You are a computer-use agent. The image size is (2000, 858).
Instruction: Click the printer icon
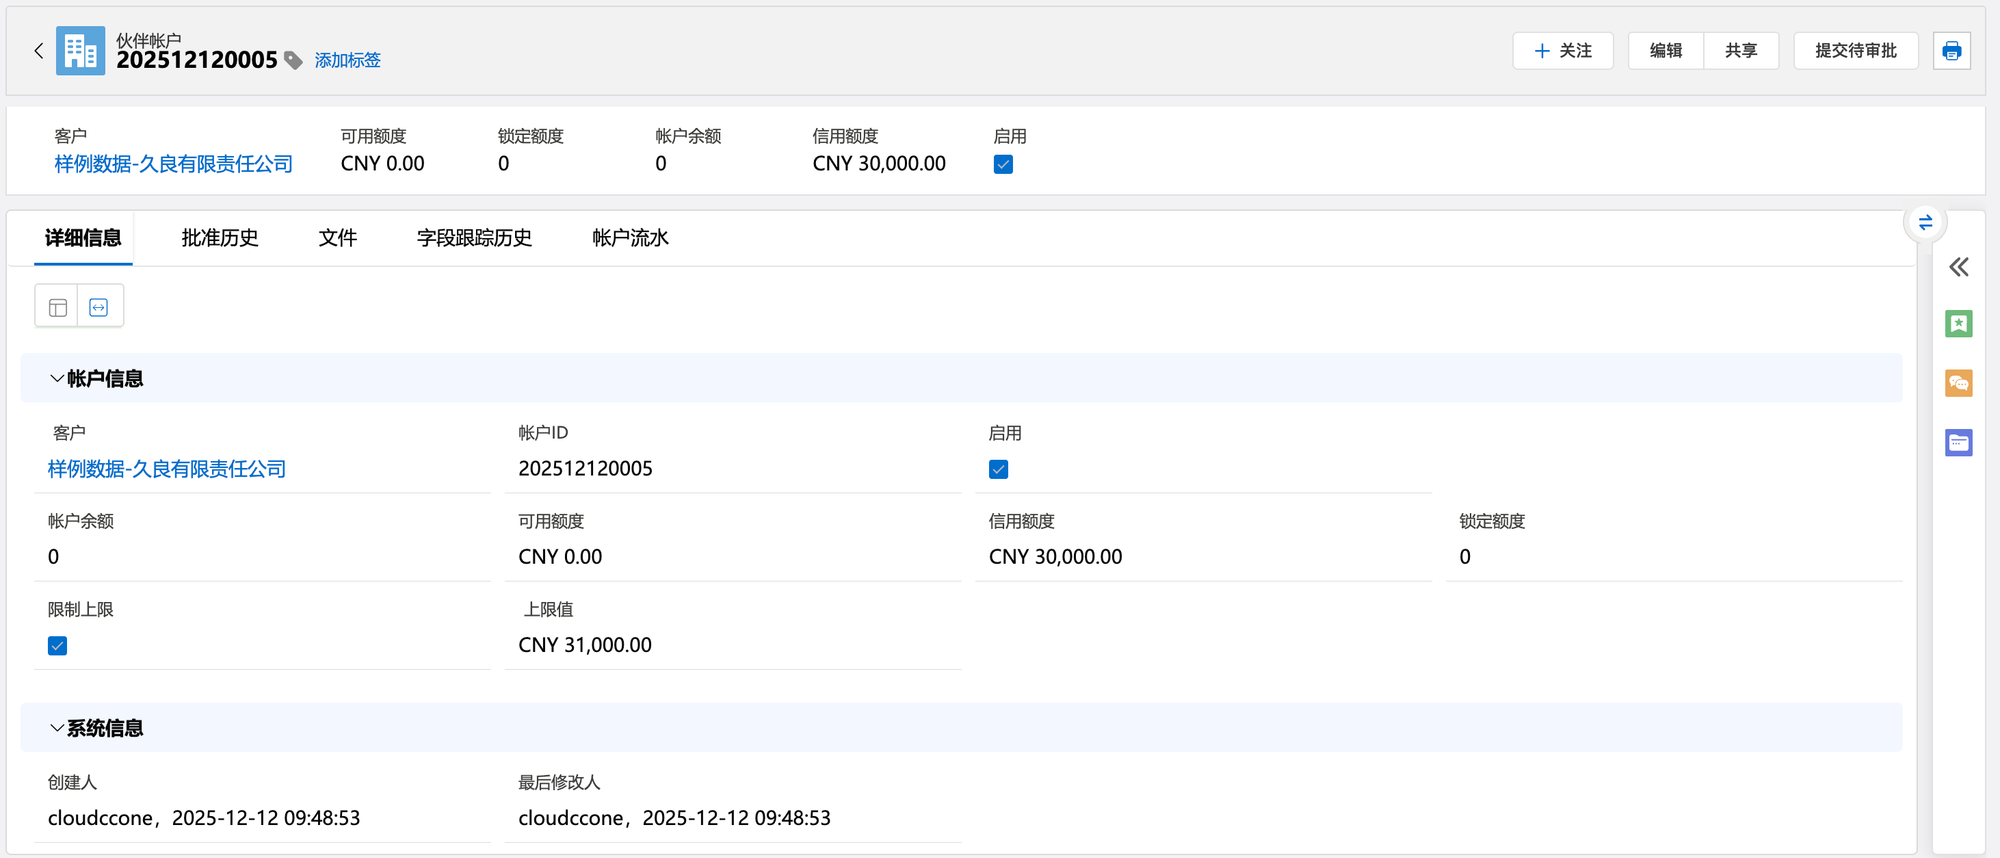pos(1951,51)
